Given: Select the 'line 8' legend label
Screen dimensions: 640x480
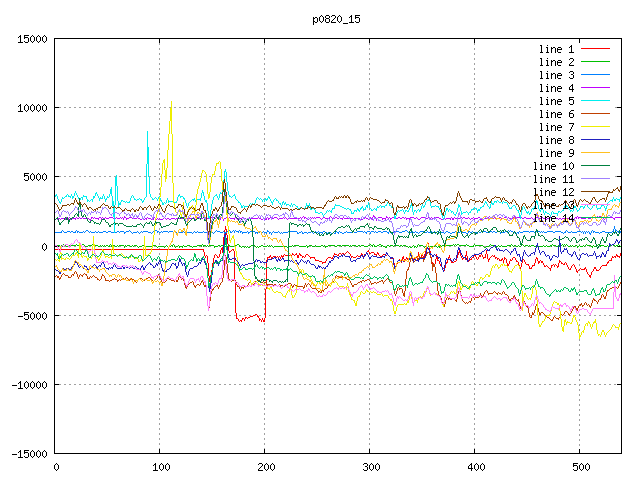Looking at the screenshot, I should [556, 140].
